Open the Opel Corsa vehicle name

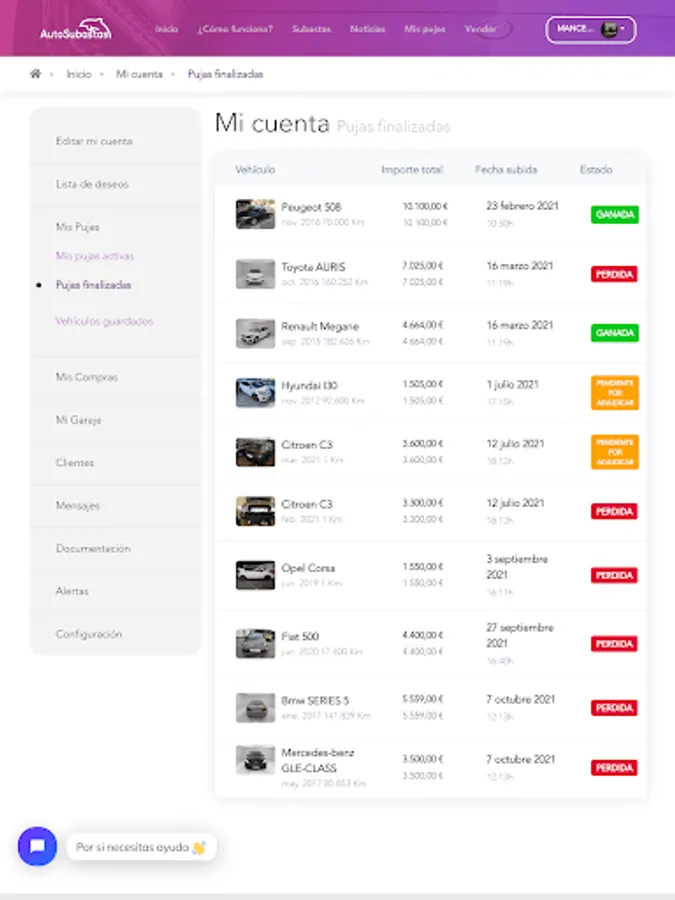(308, 568)
